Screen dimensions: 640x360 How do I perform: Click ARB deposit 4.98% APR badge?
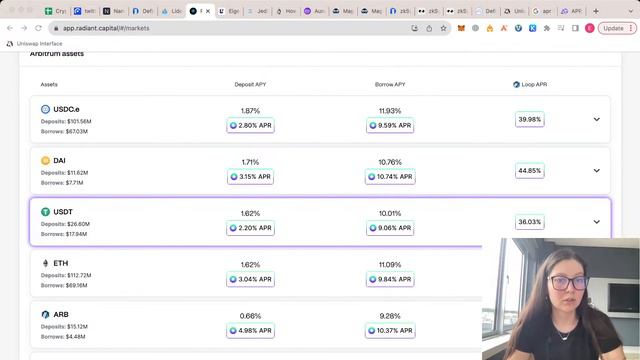tap(251, 331)
